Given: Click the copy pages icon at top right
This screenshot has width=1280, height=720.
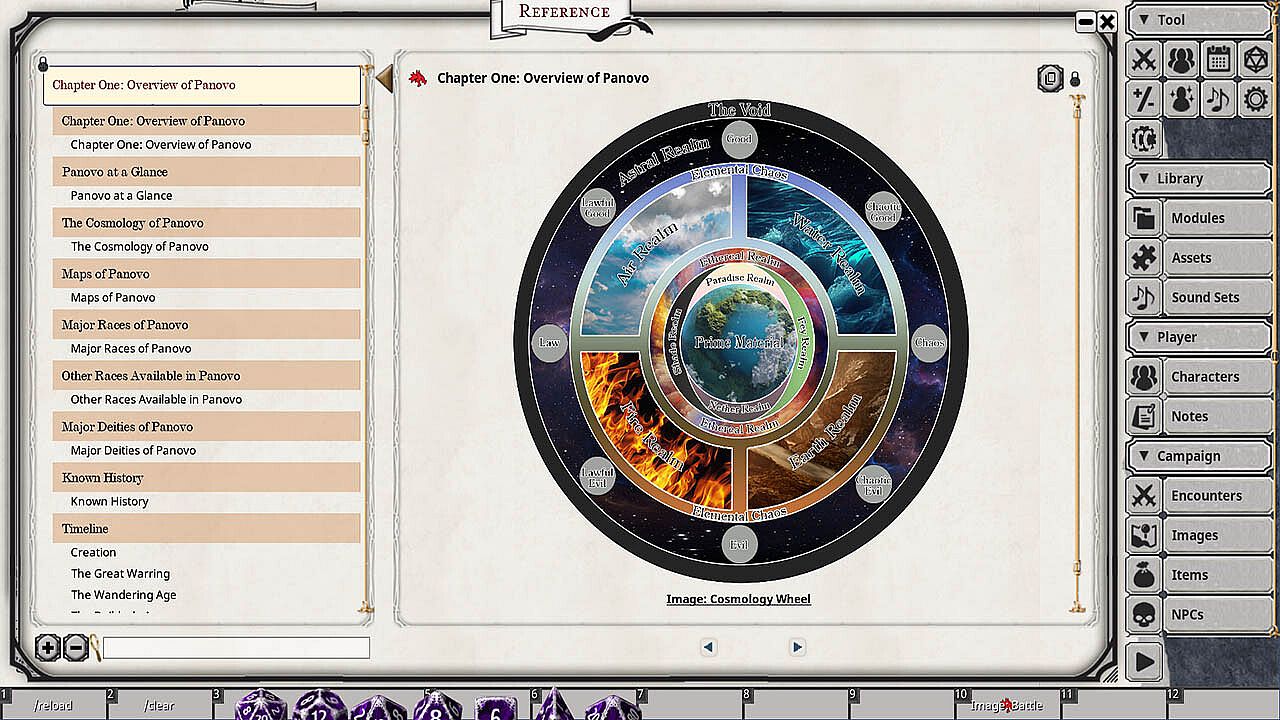Looking at the screenshot, I should [x=1050, y=78].
